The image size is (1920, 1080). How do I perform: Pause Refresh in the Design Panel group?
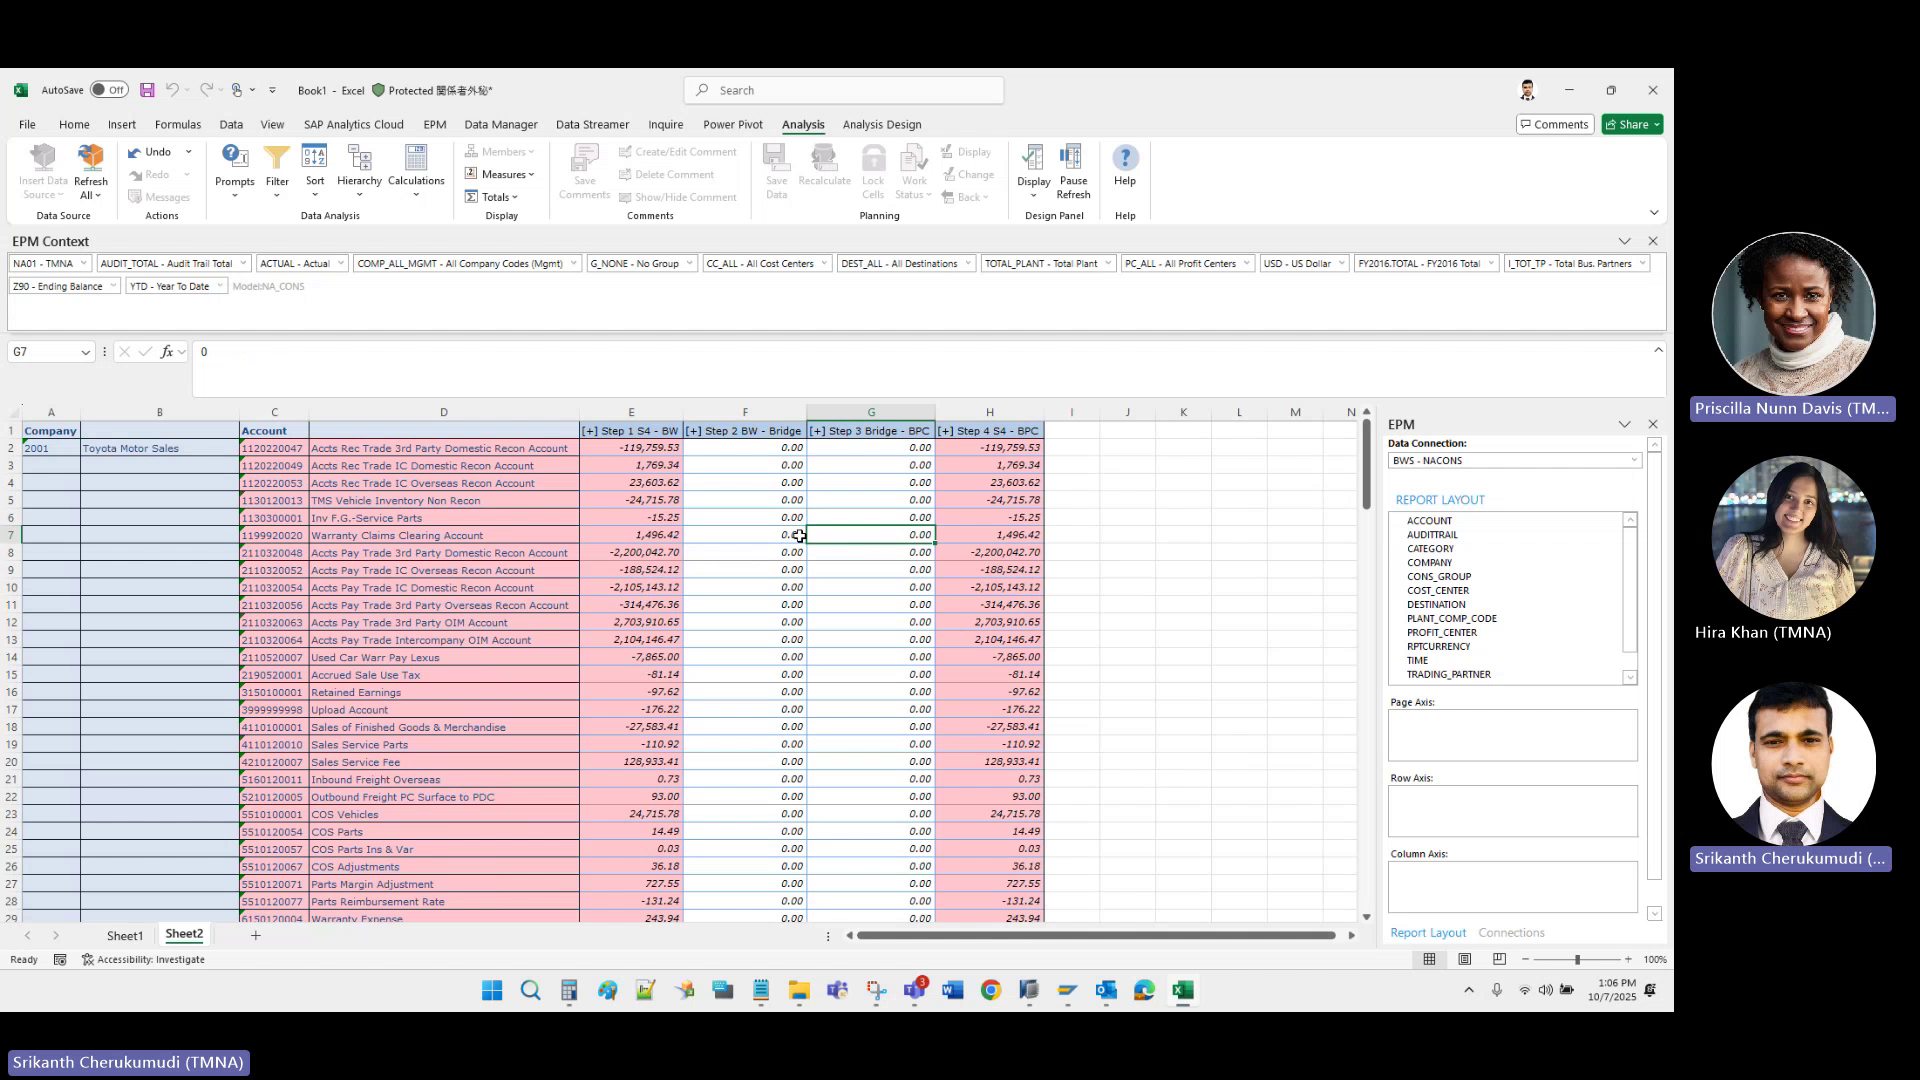point(1073,170)
